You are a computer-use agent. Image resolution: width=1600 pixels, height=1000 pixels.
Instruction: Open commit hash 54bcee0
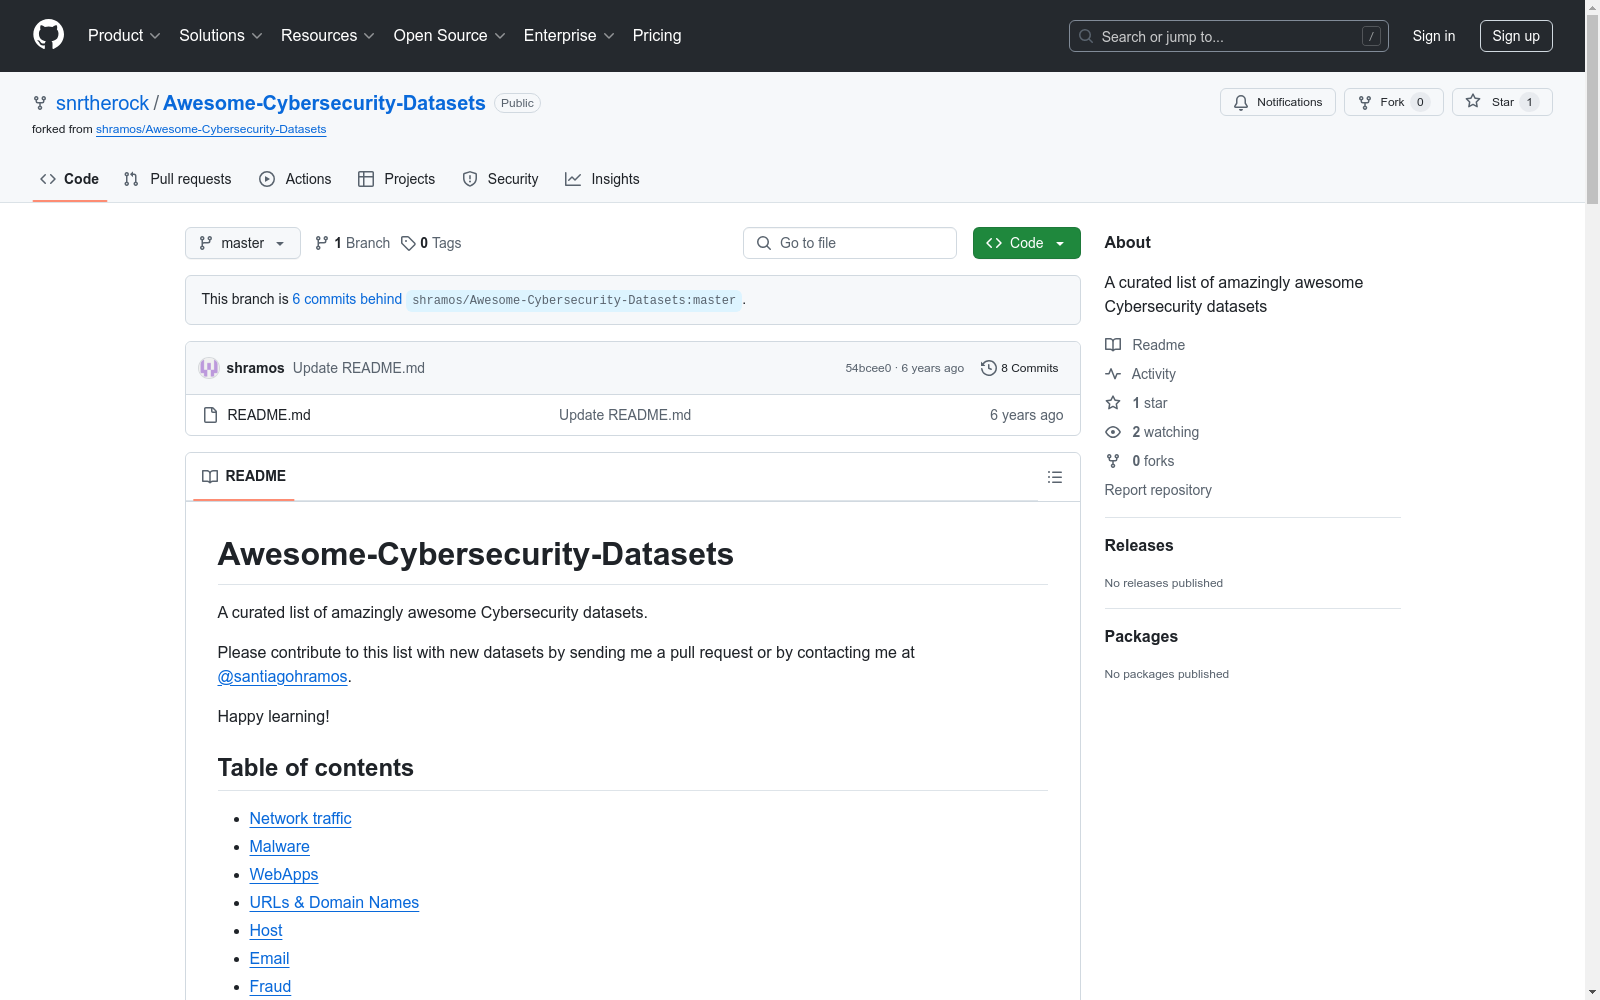[868, 368]
